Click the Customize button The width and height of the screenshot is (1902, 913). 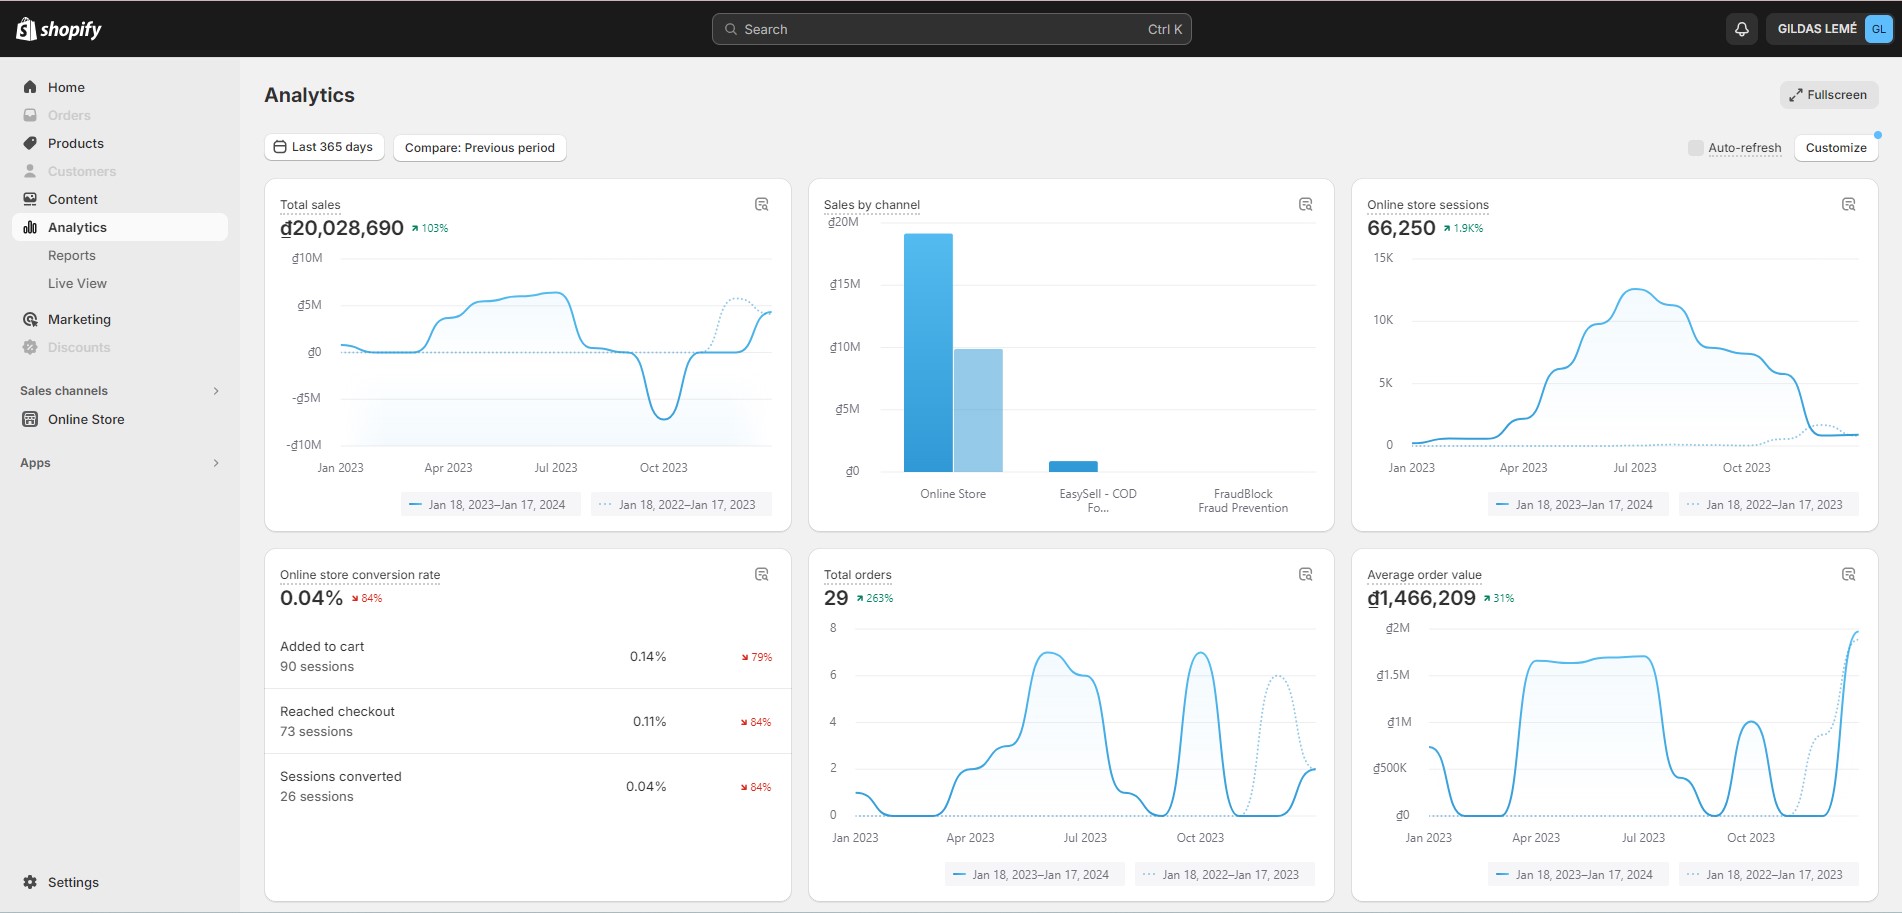click(1836, 148)
